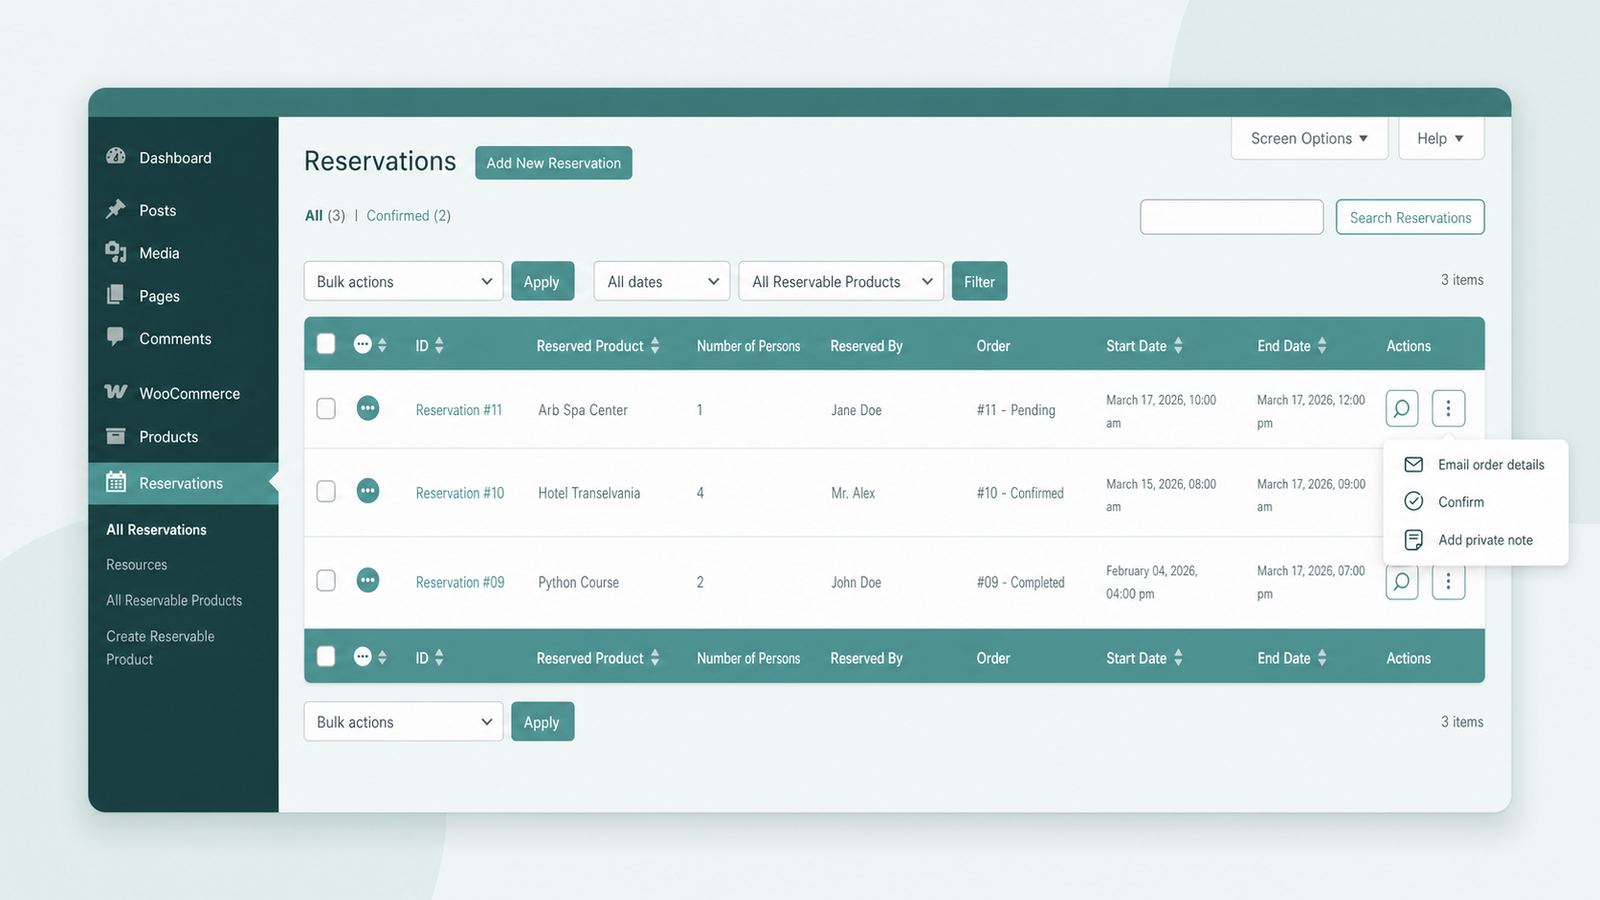This screenshot has height=900, width=1600.
Task: Click the Filter button
Action: point(979,281)
